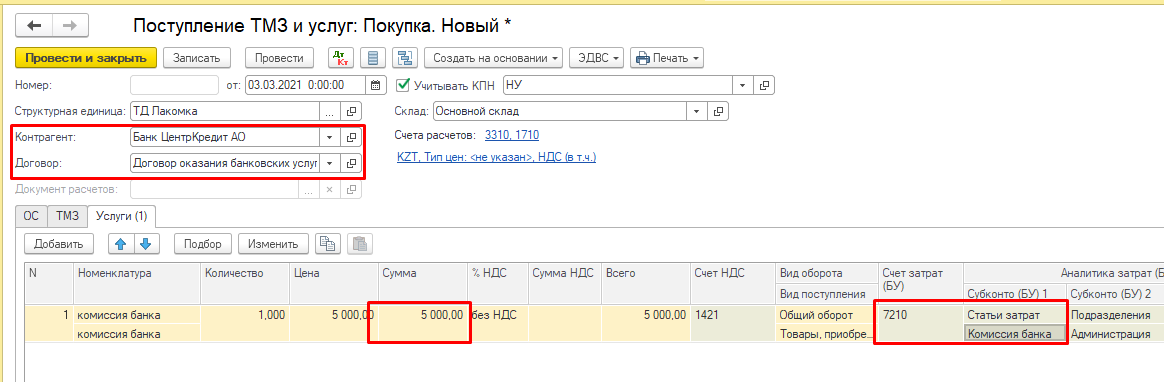Switch to the Услуги (1) tab
This screenshot has width=1164, height=382.
point(121,216)
